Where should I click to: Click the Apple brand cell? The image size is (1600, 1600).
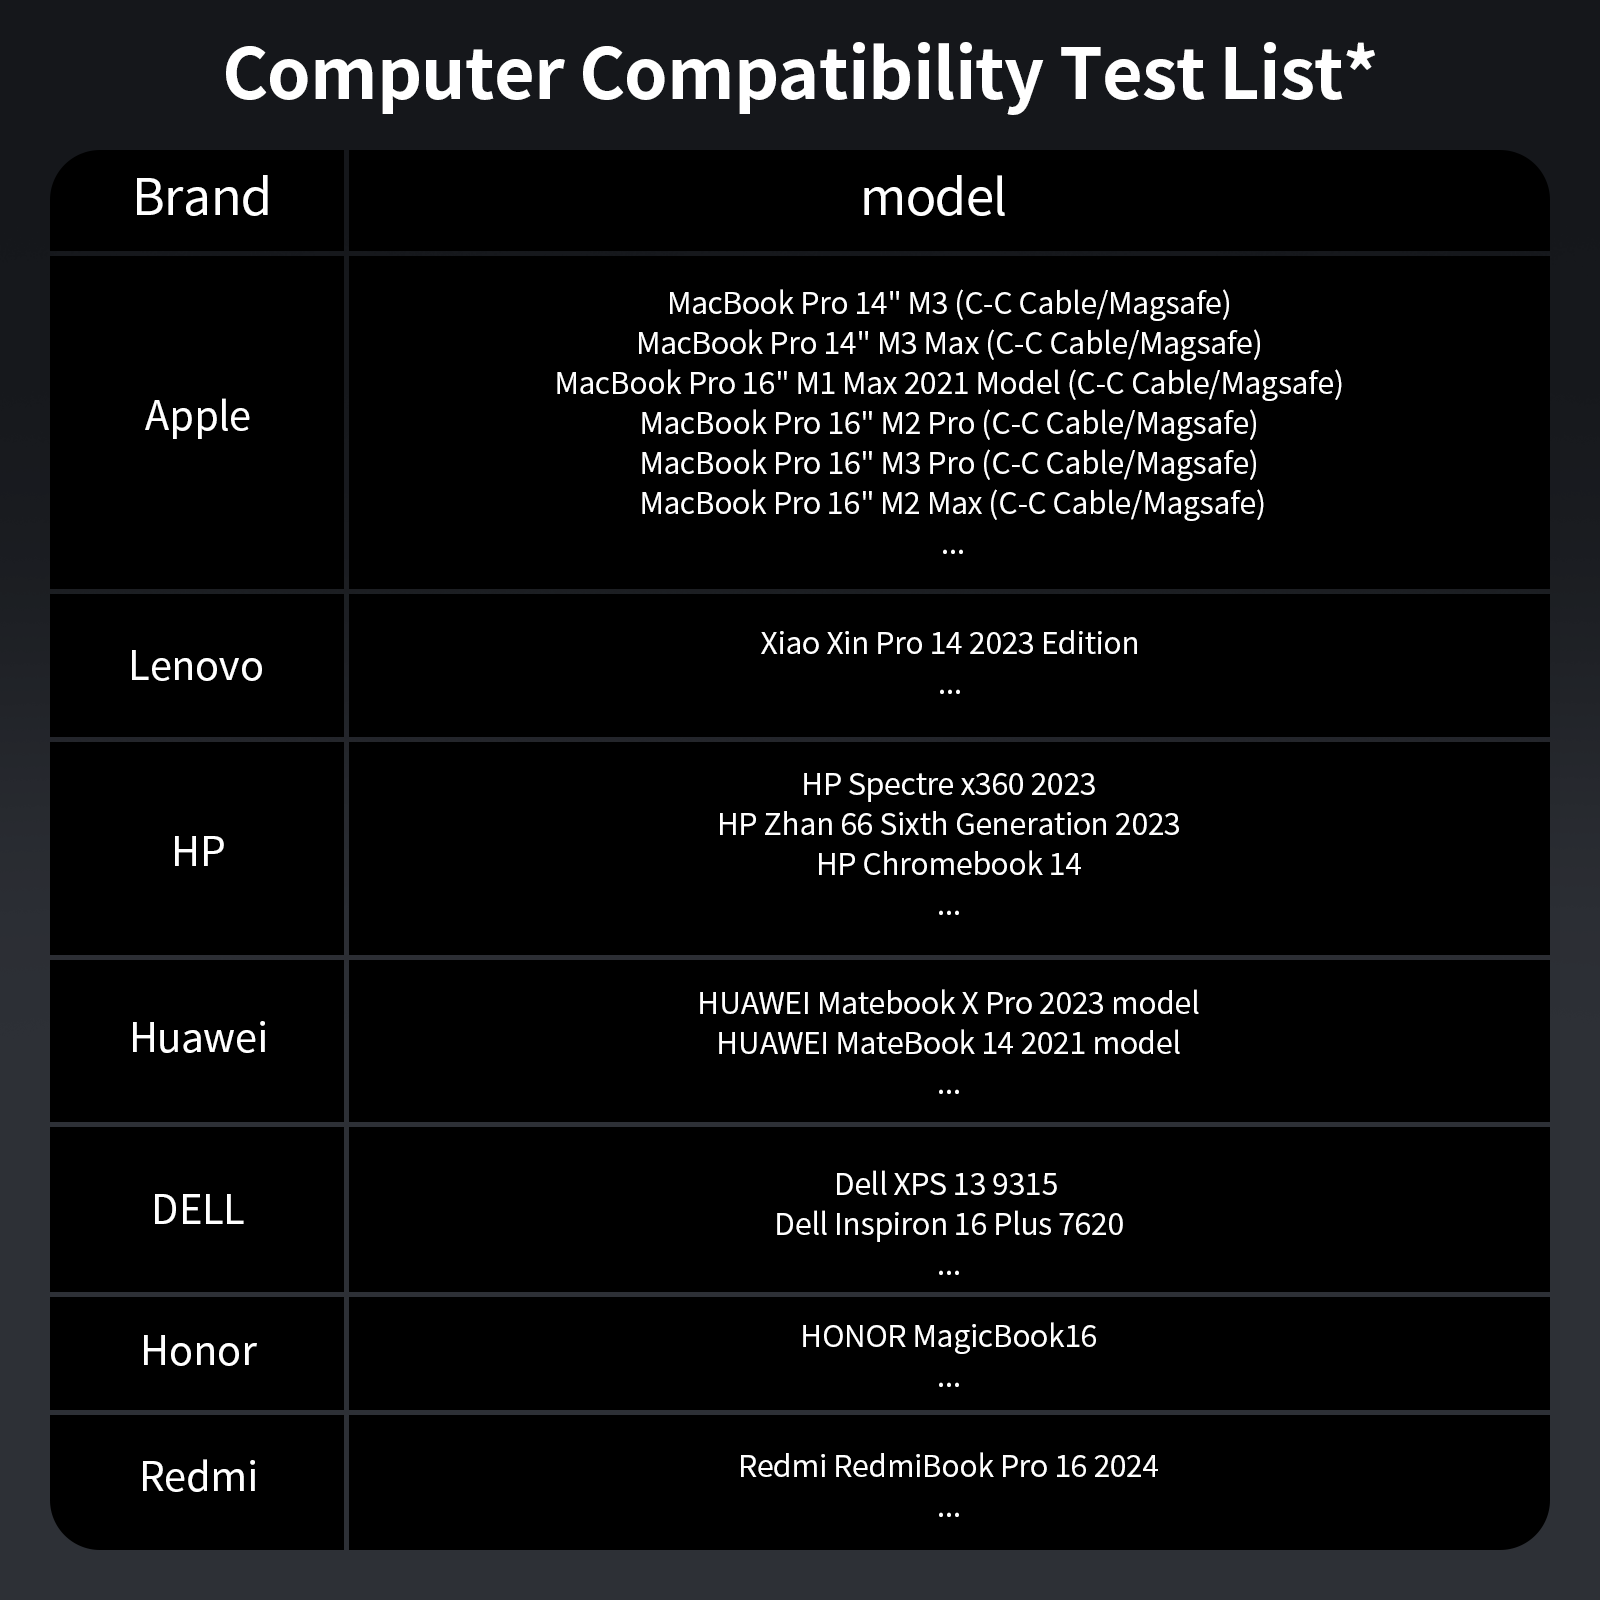click(x=197, y=416)
